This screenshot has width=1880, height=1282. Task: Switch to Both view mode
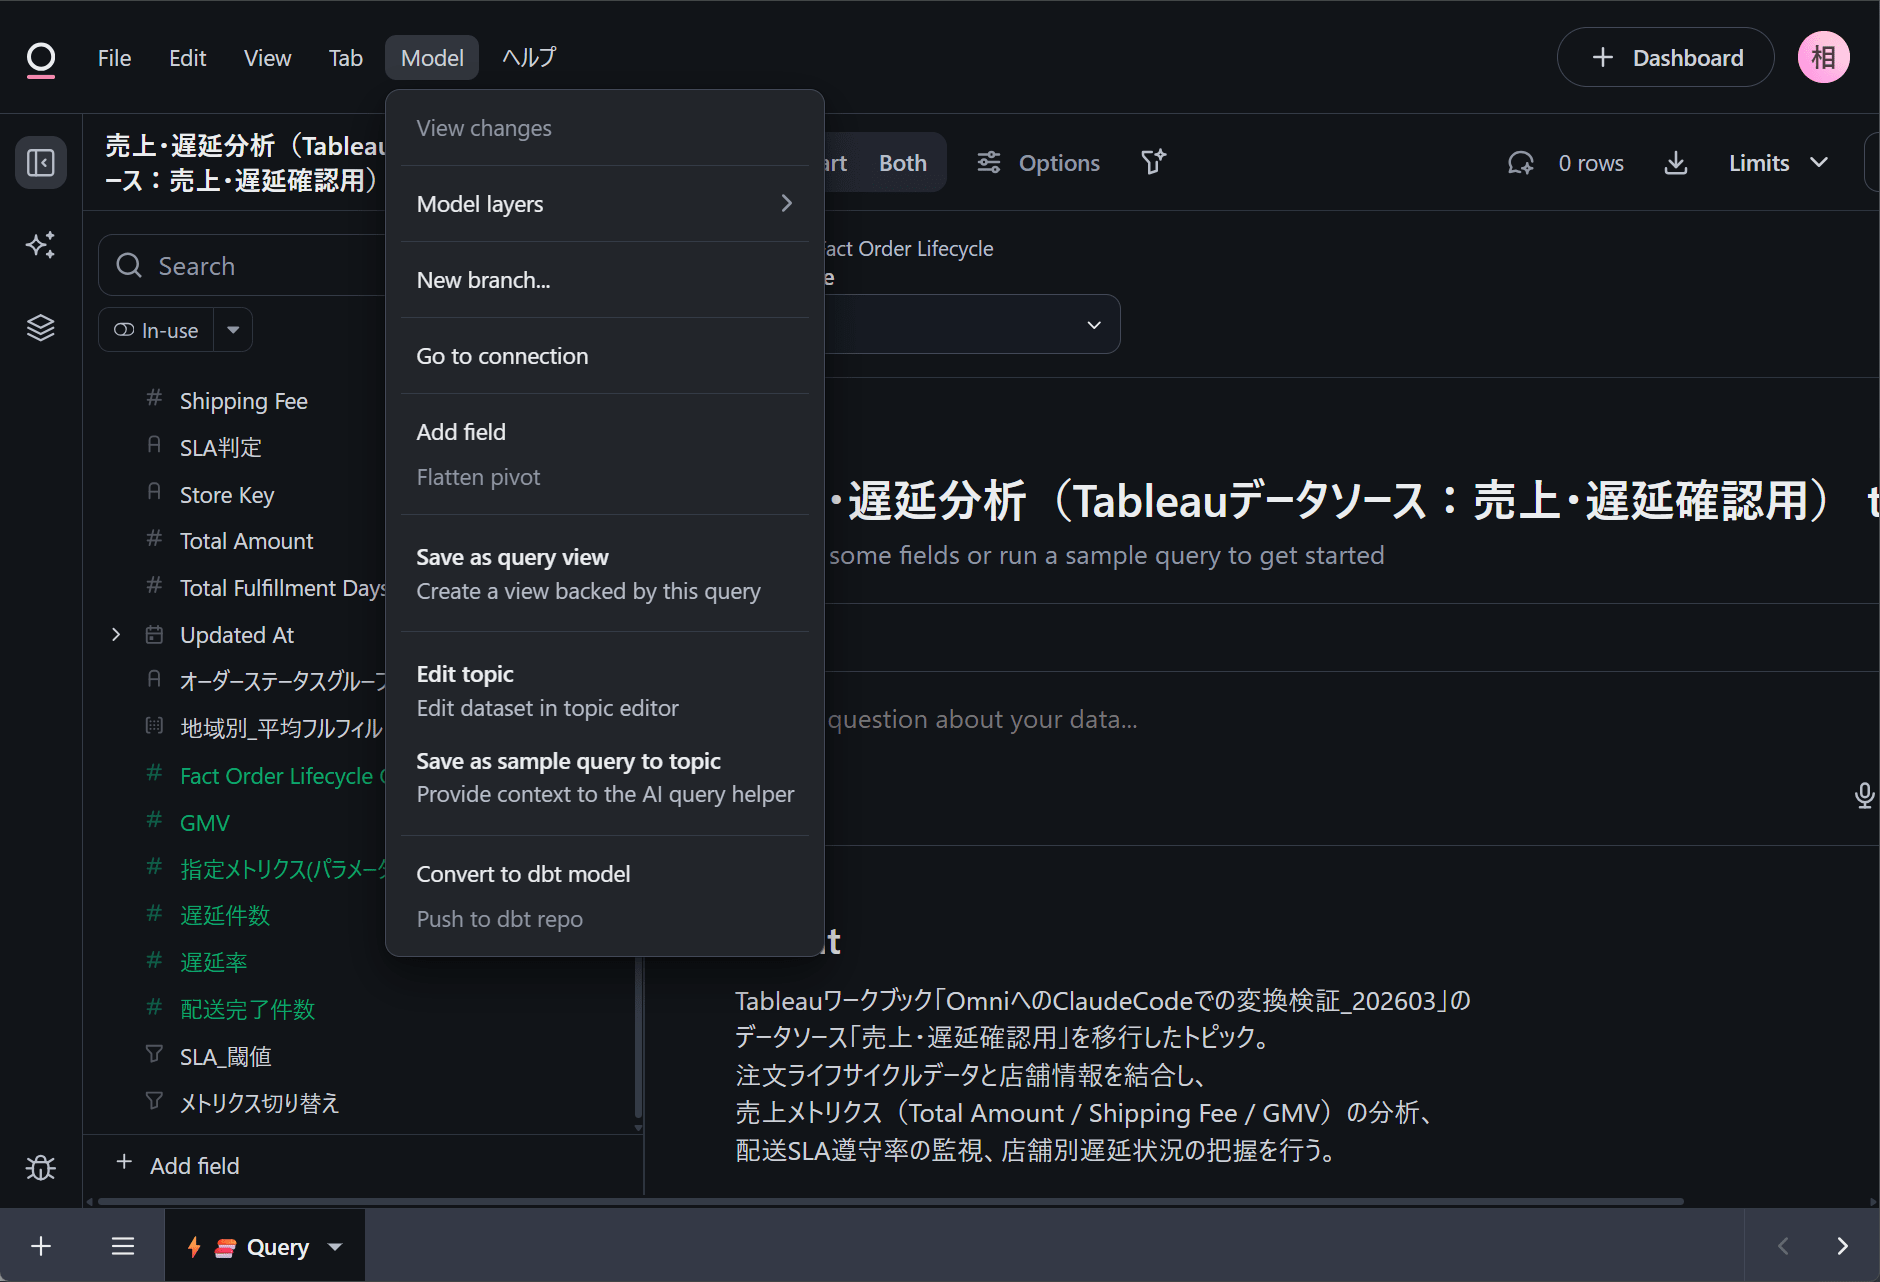click(x=903, y=163)
